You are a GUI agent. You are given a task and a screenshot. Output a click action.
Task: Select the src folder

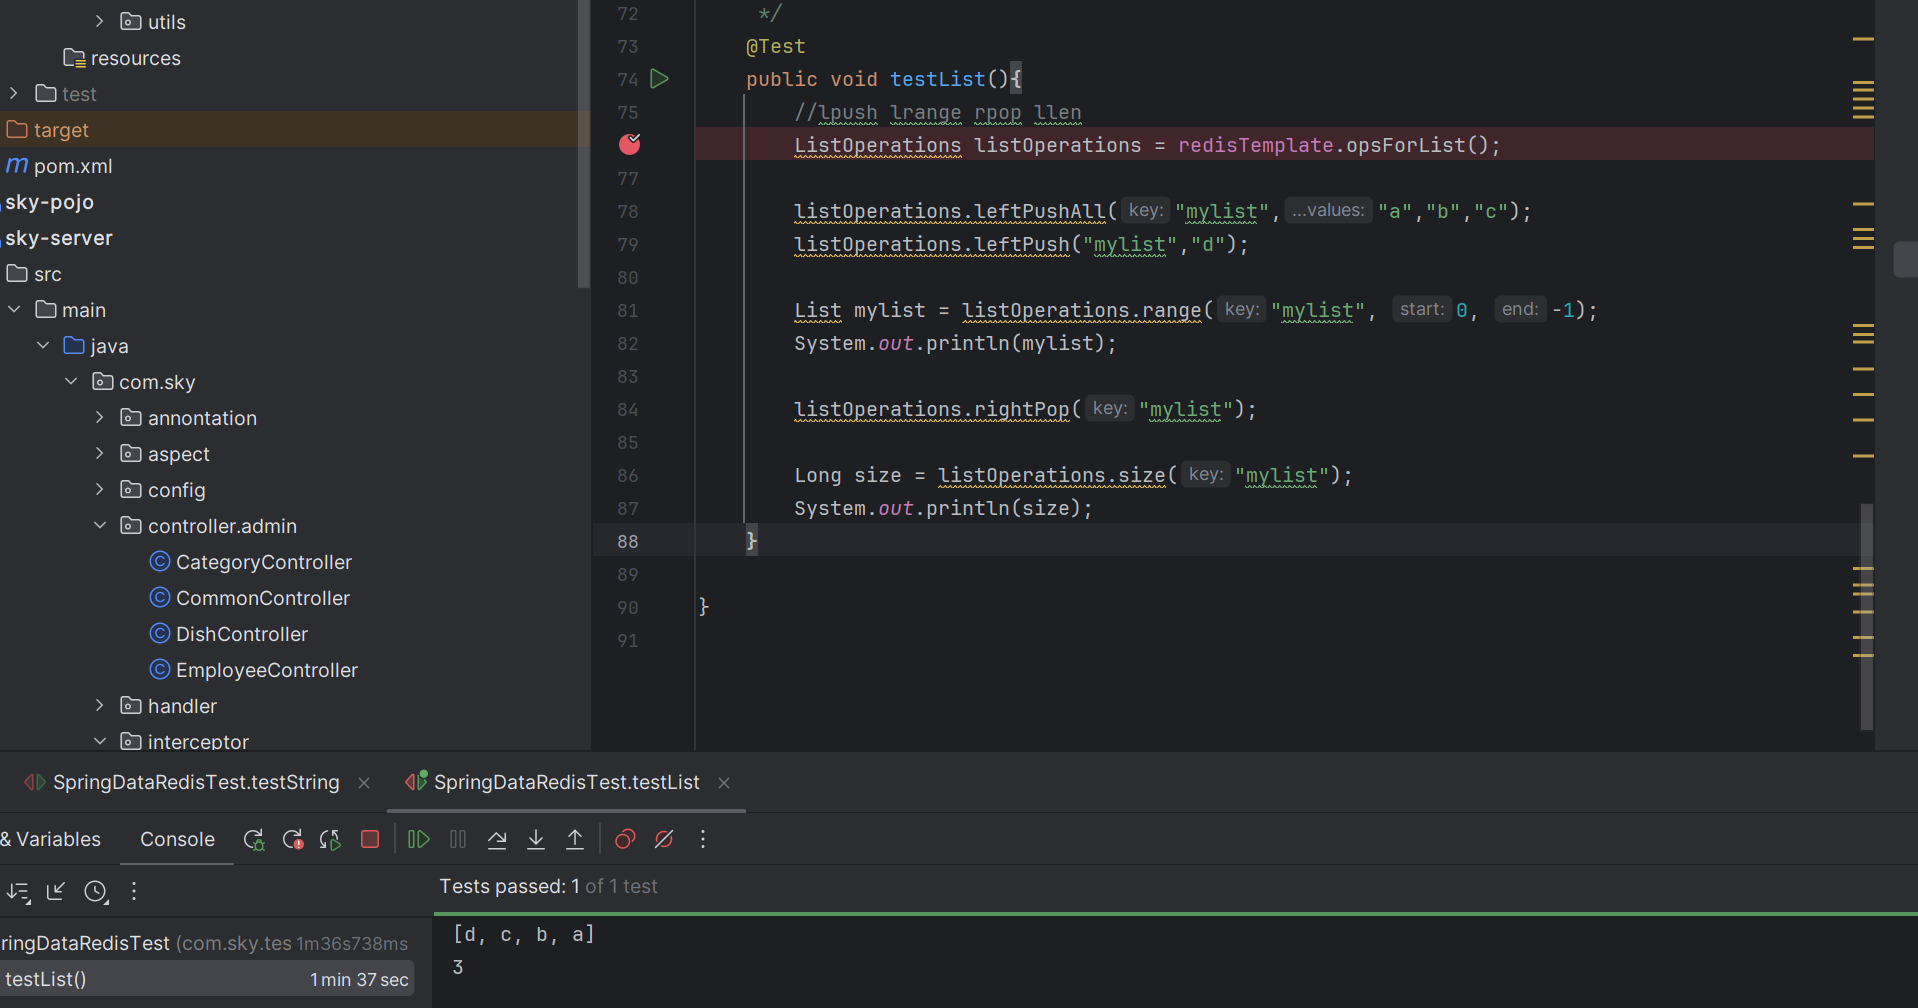tap(48, 274)
